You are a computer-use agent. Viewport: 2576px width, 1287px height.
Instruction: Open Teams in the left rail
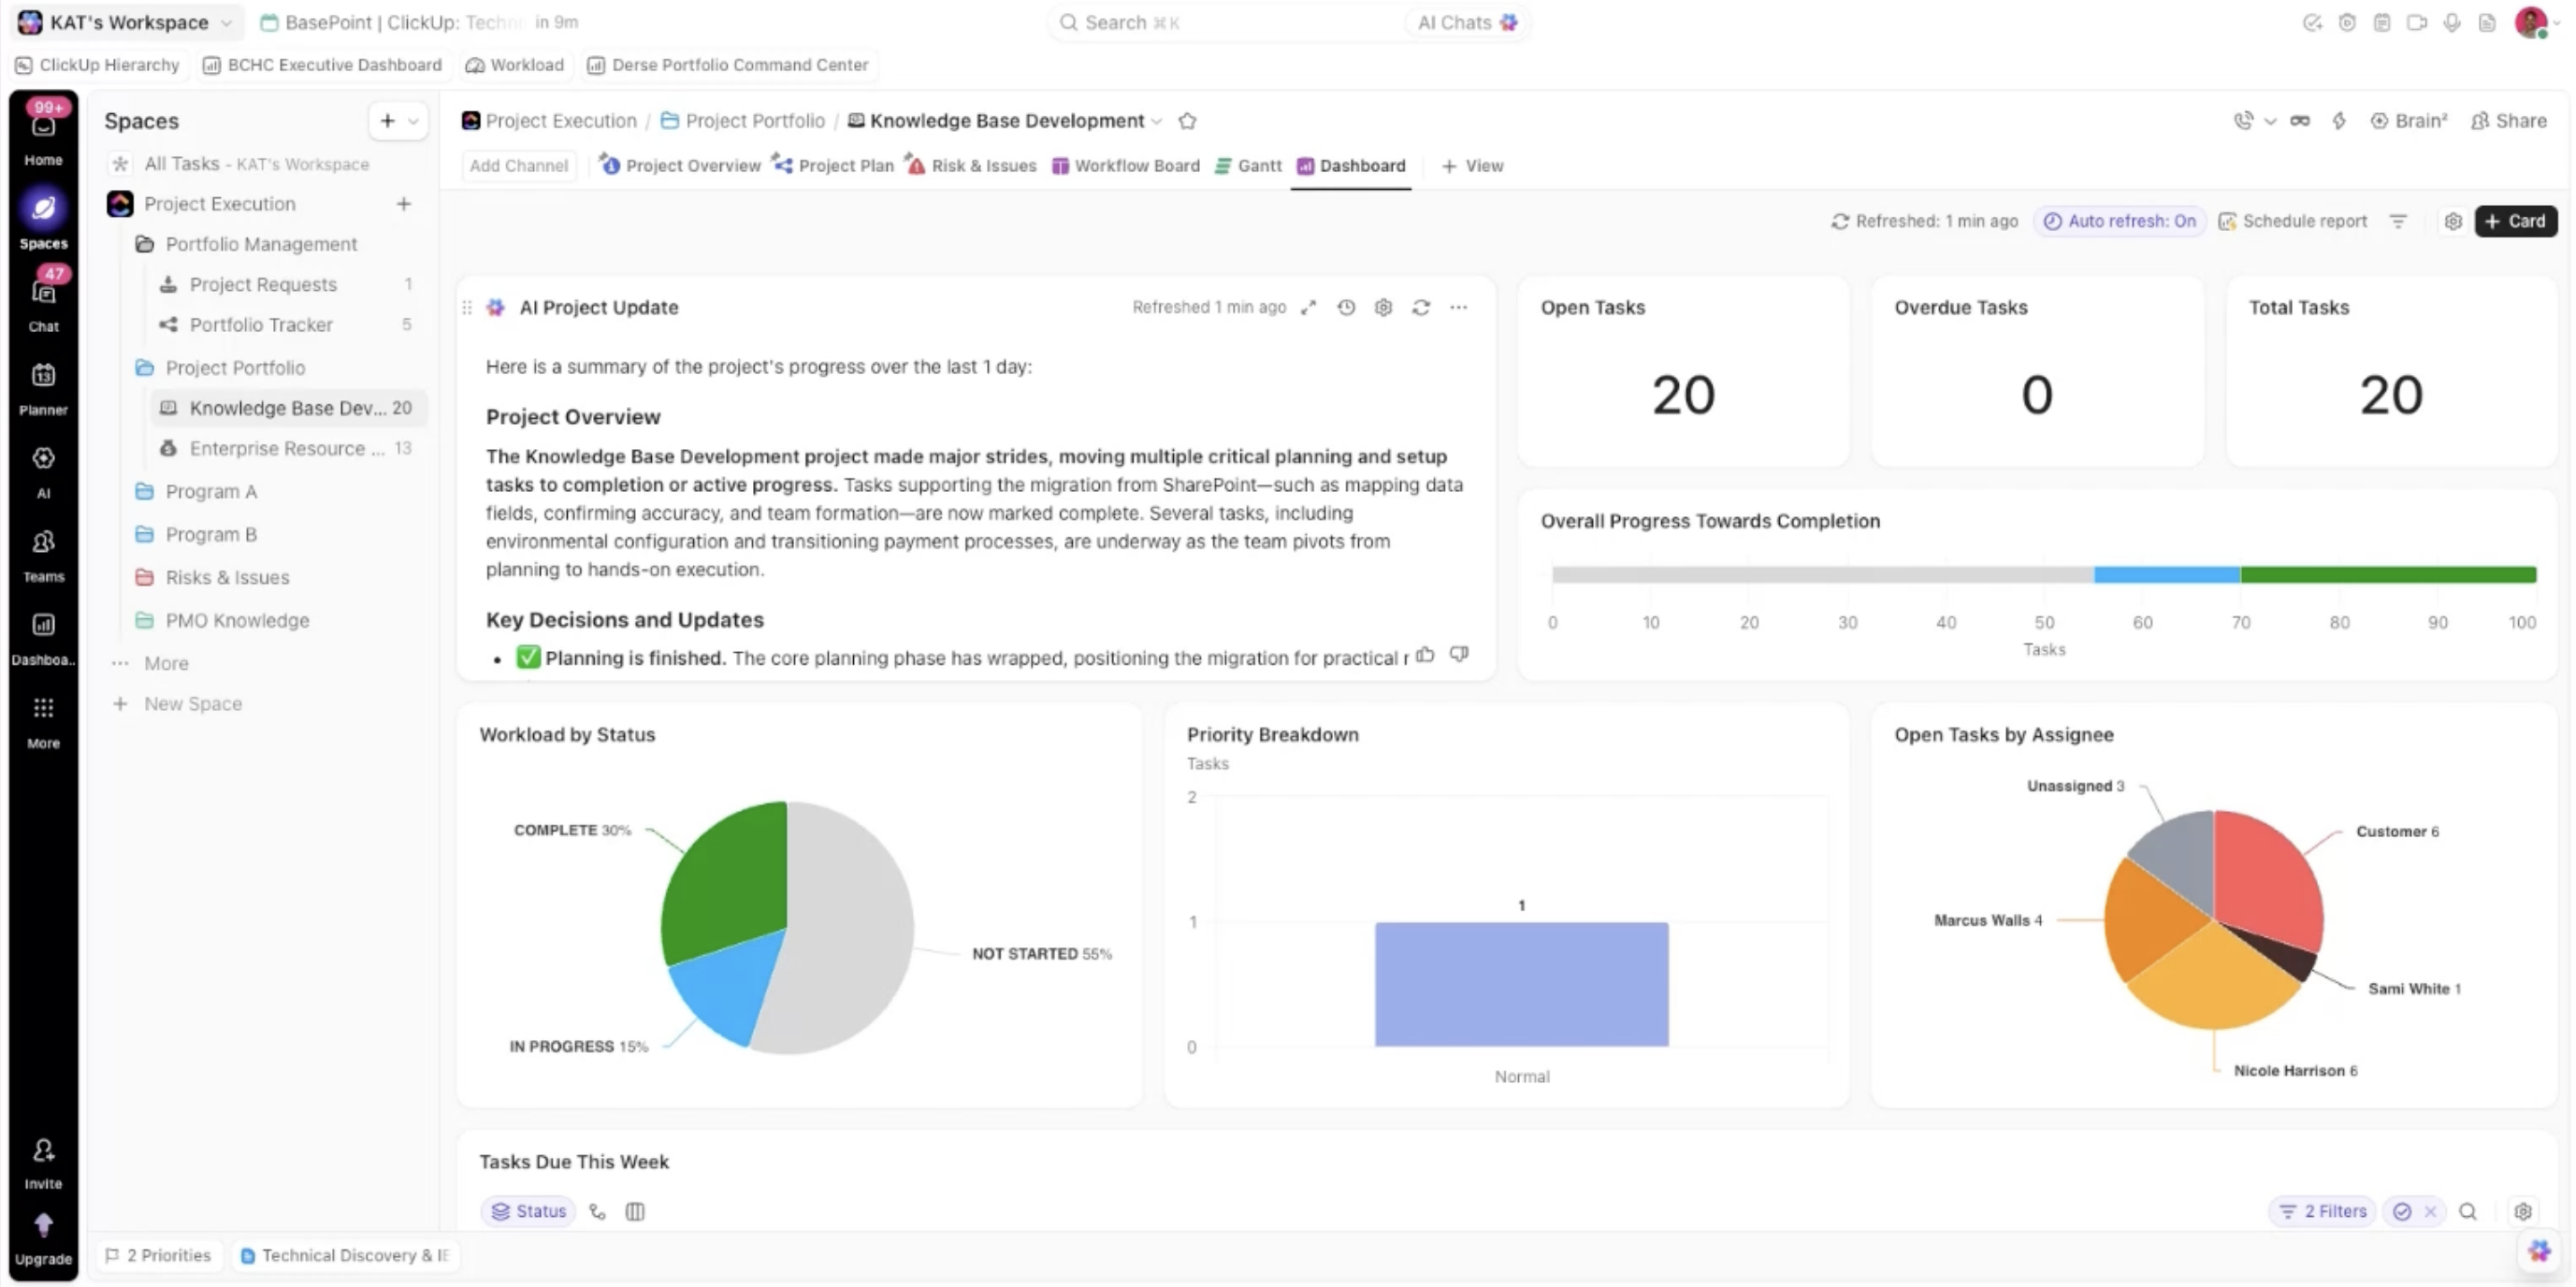43,543
